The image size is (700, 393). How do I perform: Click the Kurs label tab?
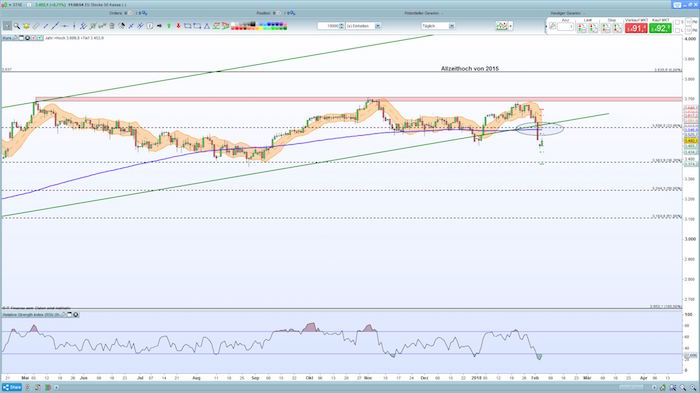pos(7,38)
